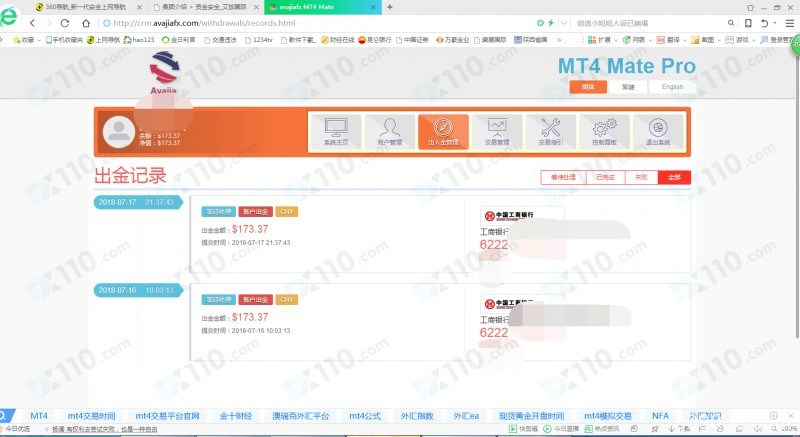Click the 今日优选 status bar item
The width and height of the screenshot is (800, 437).
coord(17,429)
